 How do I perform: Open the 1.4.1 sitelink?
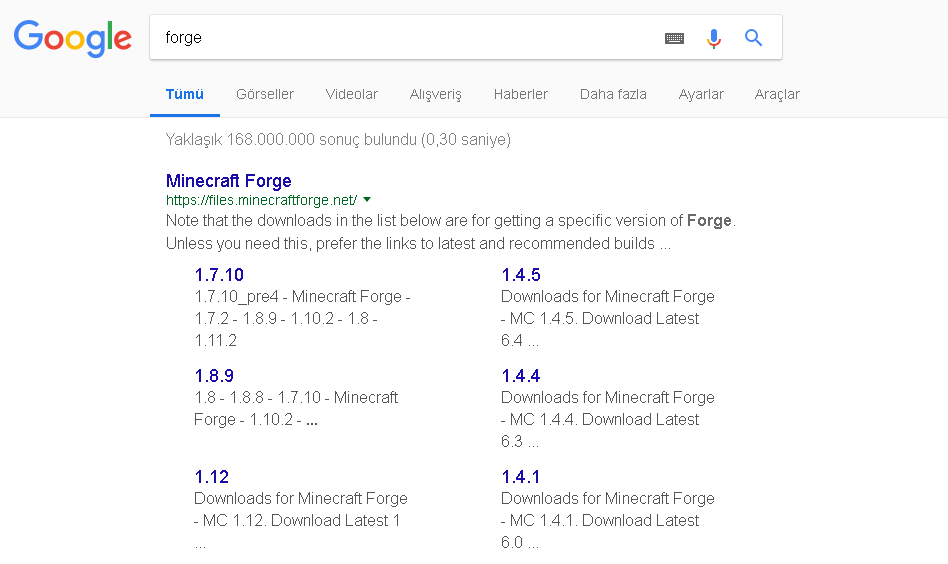pos(521,477)
